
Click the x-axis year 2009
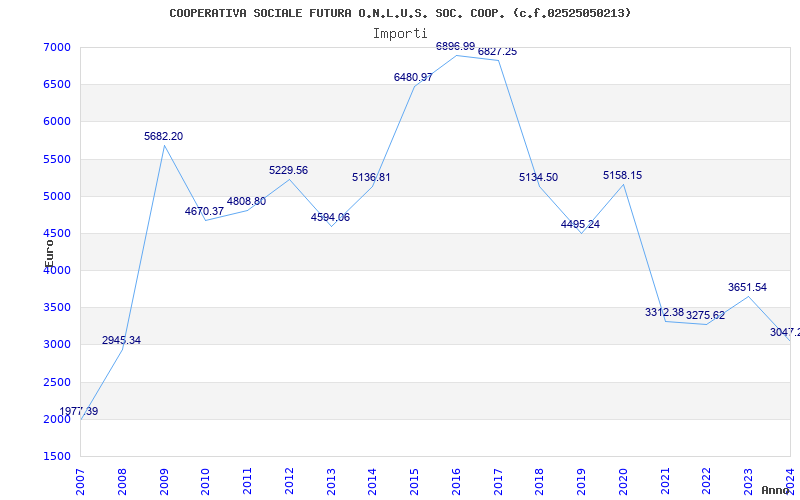(x=164, y=481)
